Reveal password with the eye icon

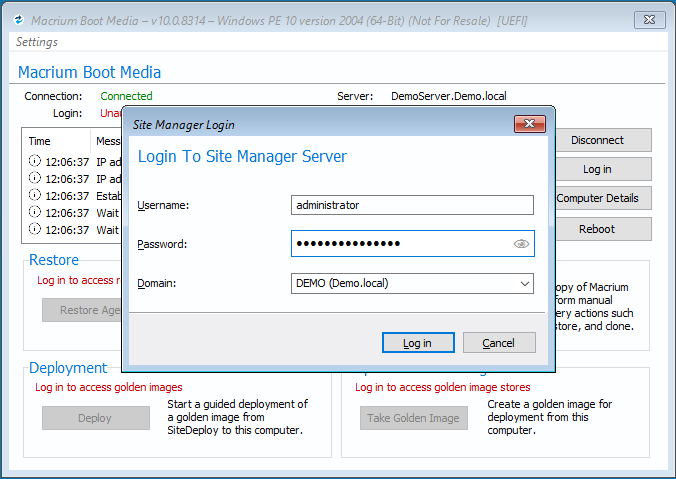(x=521, y=244)
